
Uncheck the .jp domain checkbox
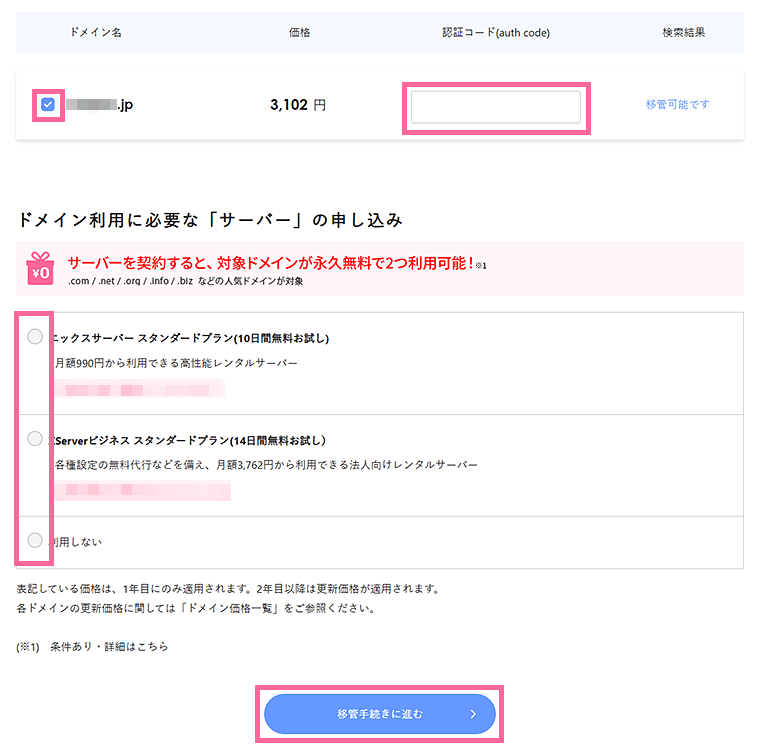(48, 104)
